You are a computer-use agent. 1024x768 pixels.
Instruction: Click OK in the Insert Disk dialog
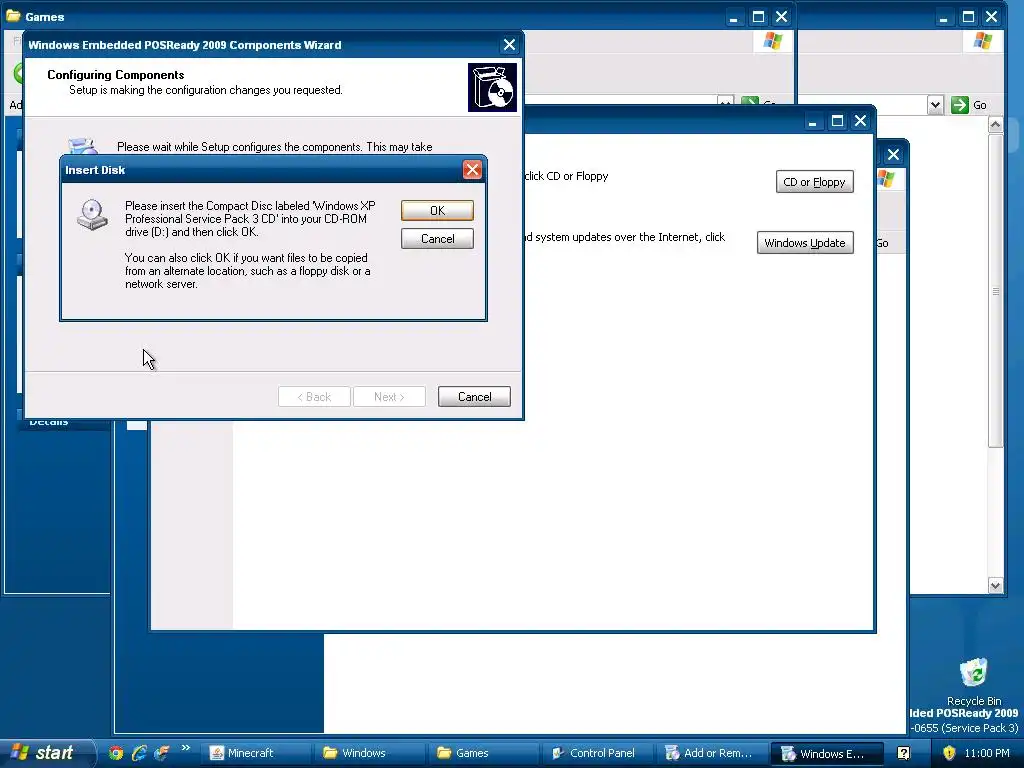(x=437, y=211)
